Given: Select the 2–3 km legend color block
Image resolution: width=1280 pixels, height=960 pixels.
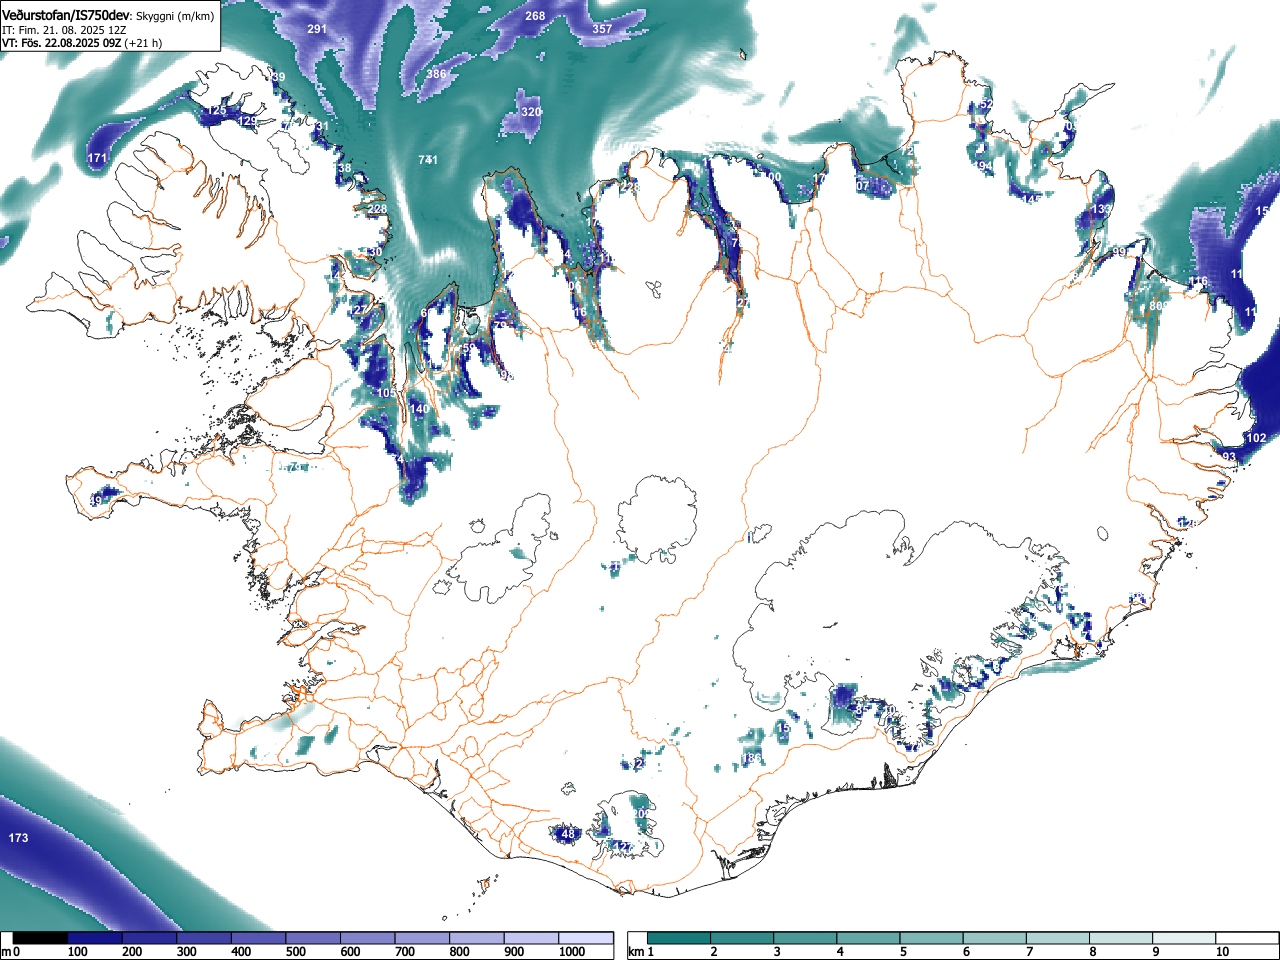Looking at the screenshot, I should pyautogui.click(x=742, y=938).
